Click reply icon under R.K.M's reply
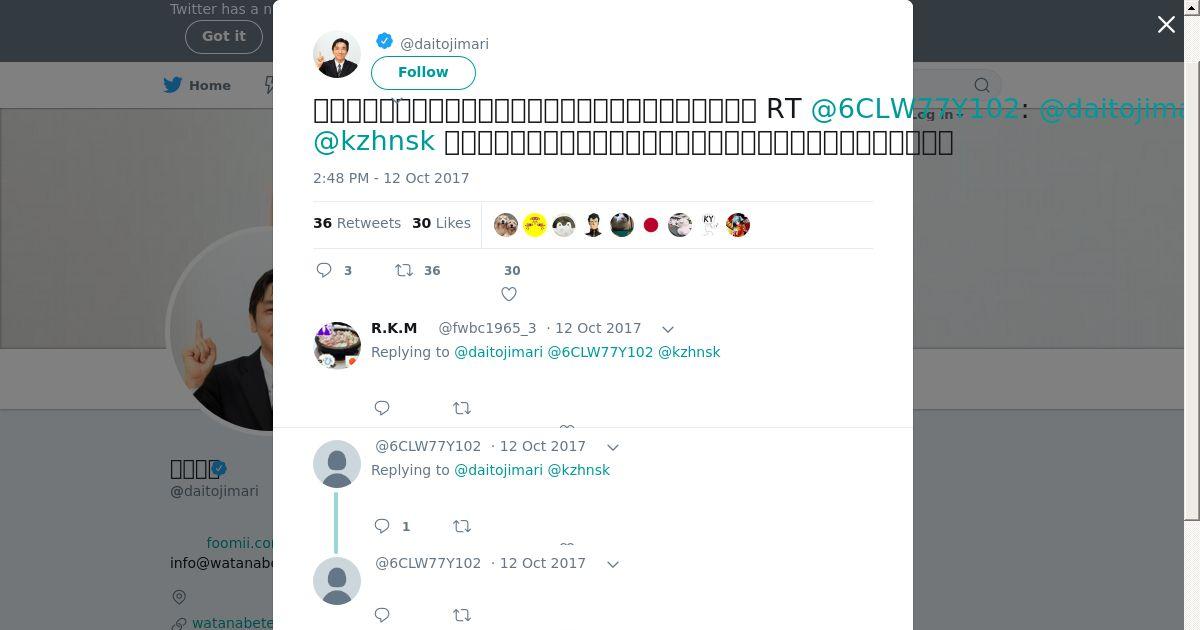1200x630 pixels. (x=382, y=408)
